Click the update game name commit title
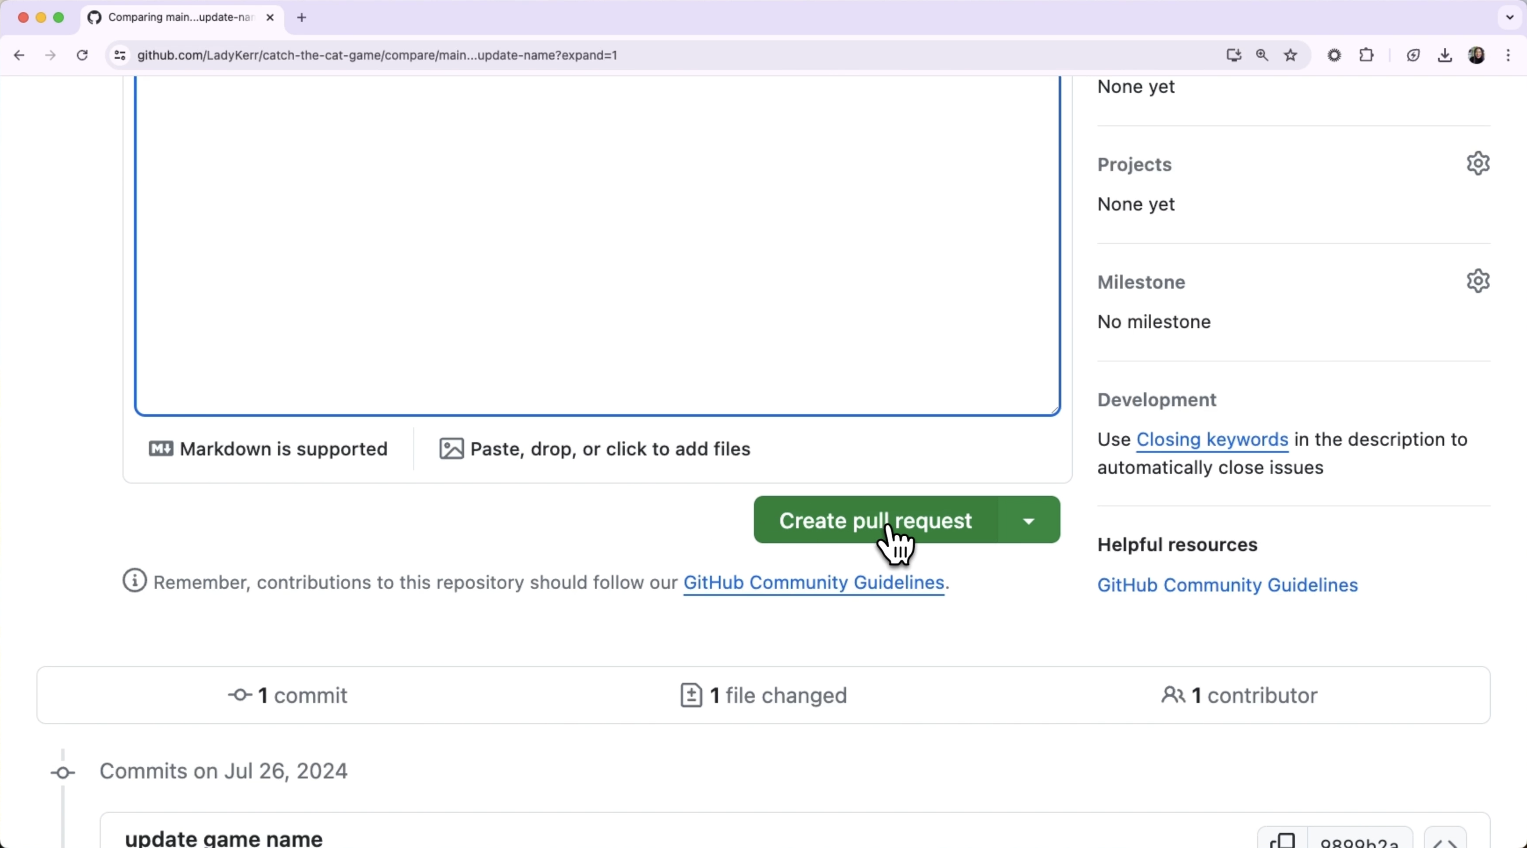1527x848 pixels. point(223,838)
